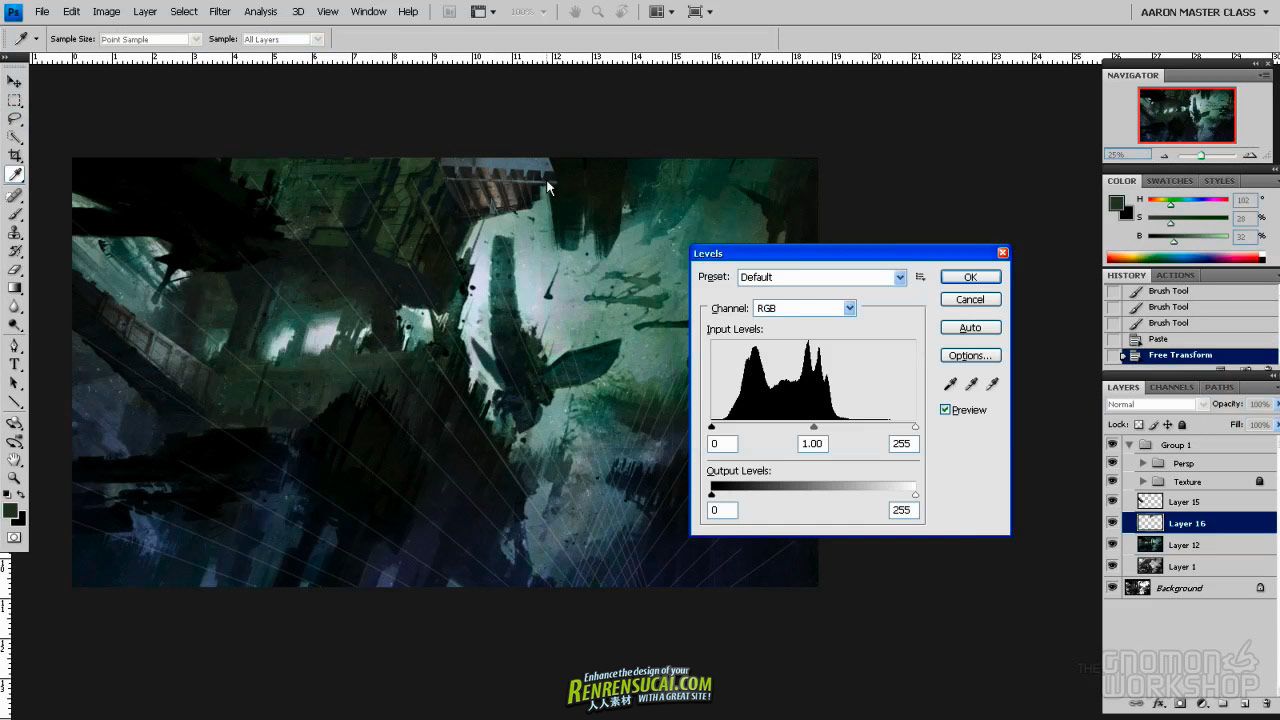Select the Rectangular Marquee tool
The image size is (1280, 720).
tap(14, 100)
